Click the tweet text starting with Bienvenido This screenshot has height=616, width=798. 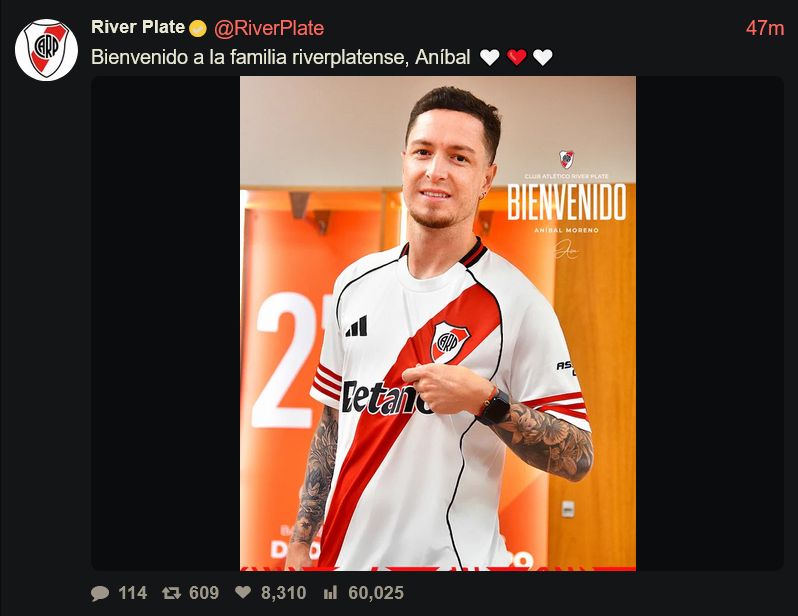pos(280,57)
